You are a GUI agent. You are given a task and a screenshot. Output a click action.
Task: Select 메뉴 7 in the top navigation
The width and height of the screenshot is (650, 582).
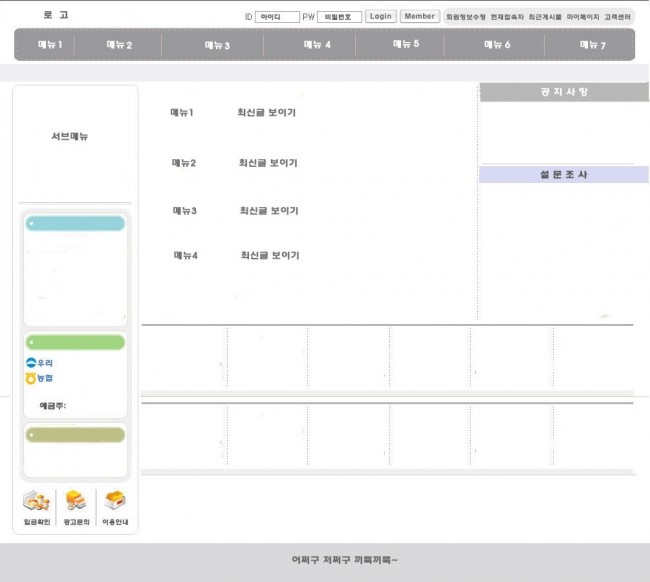[x=592, y=45]
